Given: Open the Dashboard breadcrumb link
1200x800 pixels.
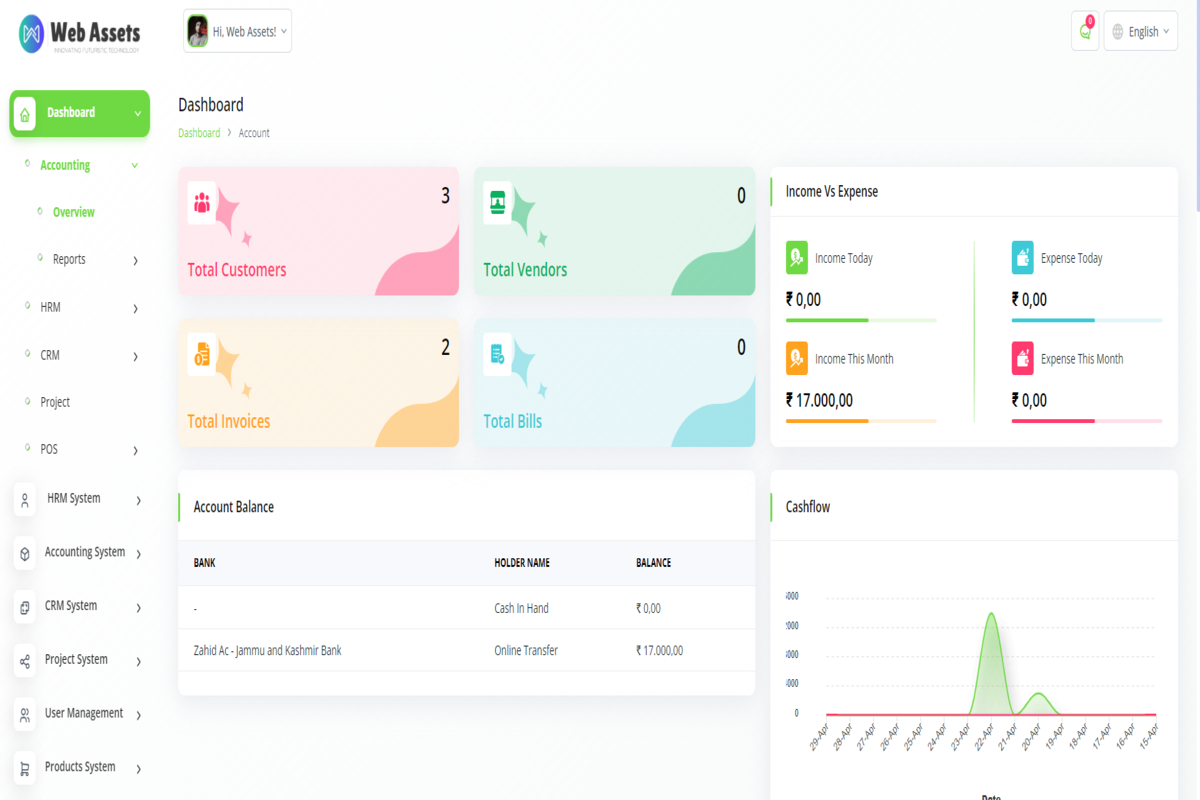Looking at the screenshot, I should (199, 132).
